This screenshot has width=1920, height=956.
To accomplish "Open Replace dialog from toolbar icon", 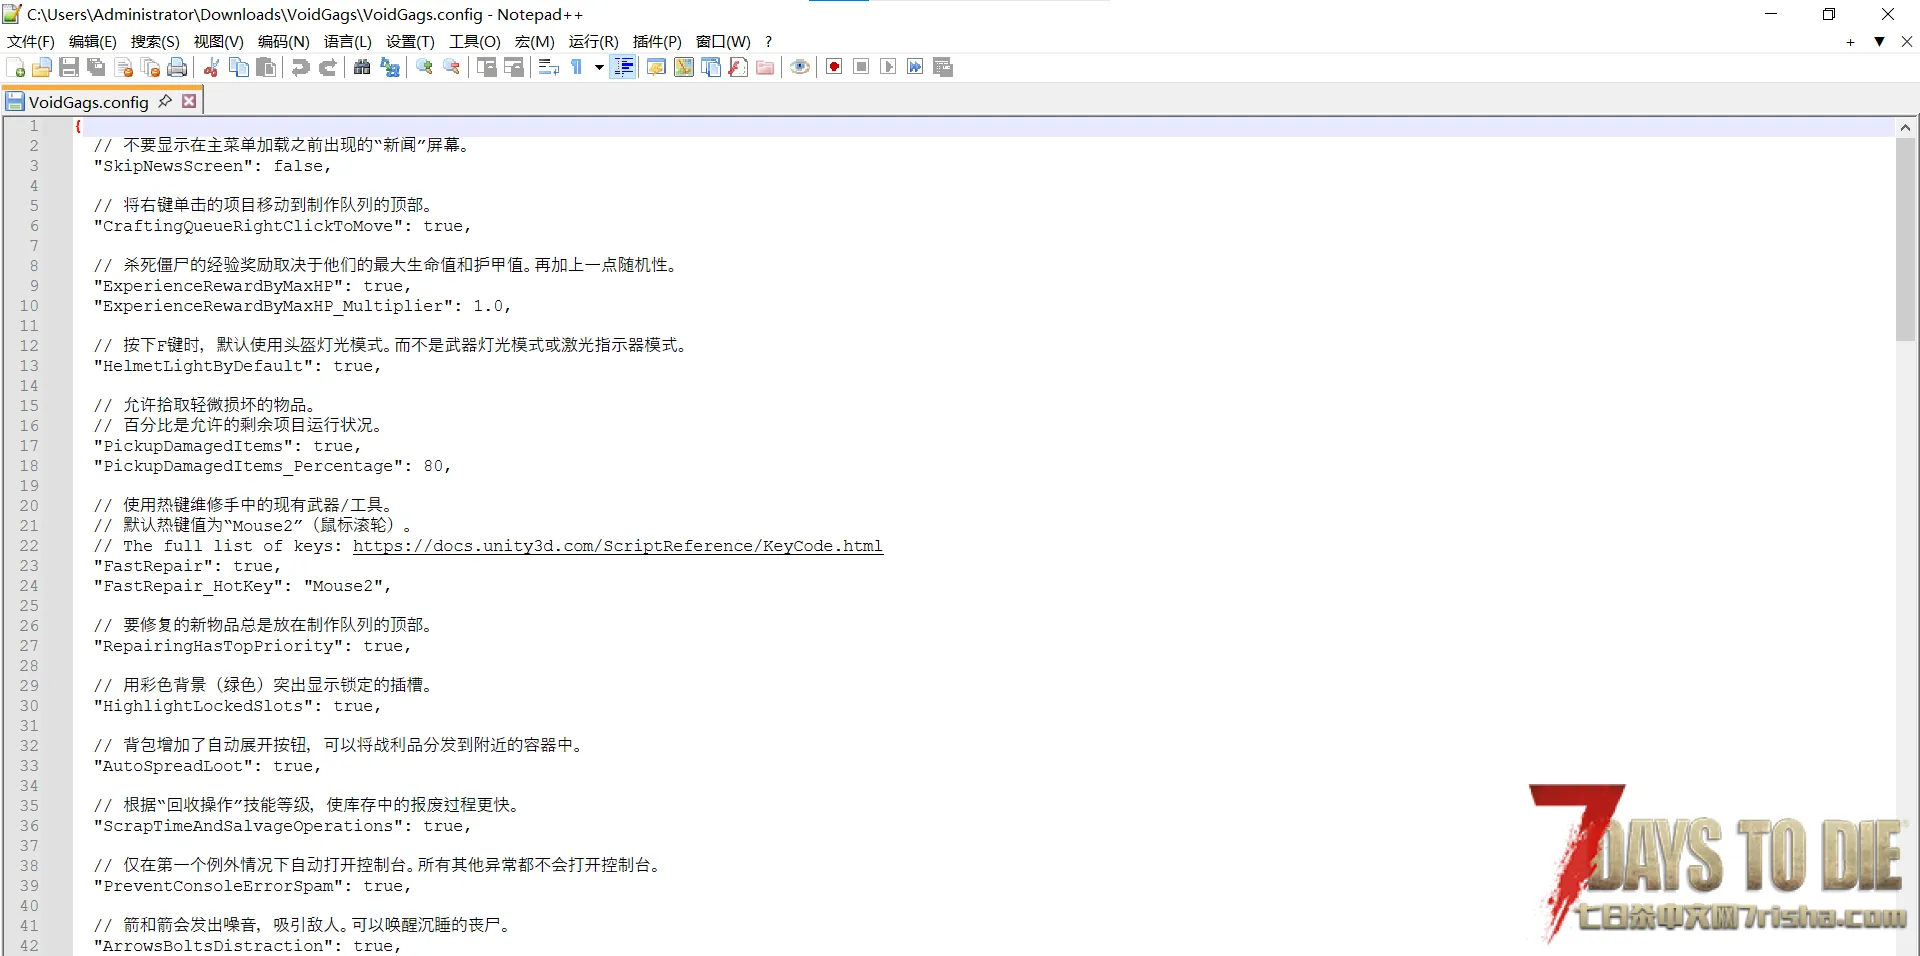I will tap(390, 67).
